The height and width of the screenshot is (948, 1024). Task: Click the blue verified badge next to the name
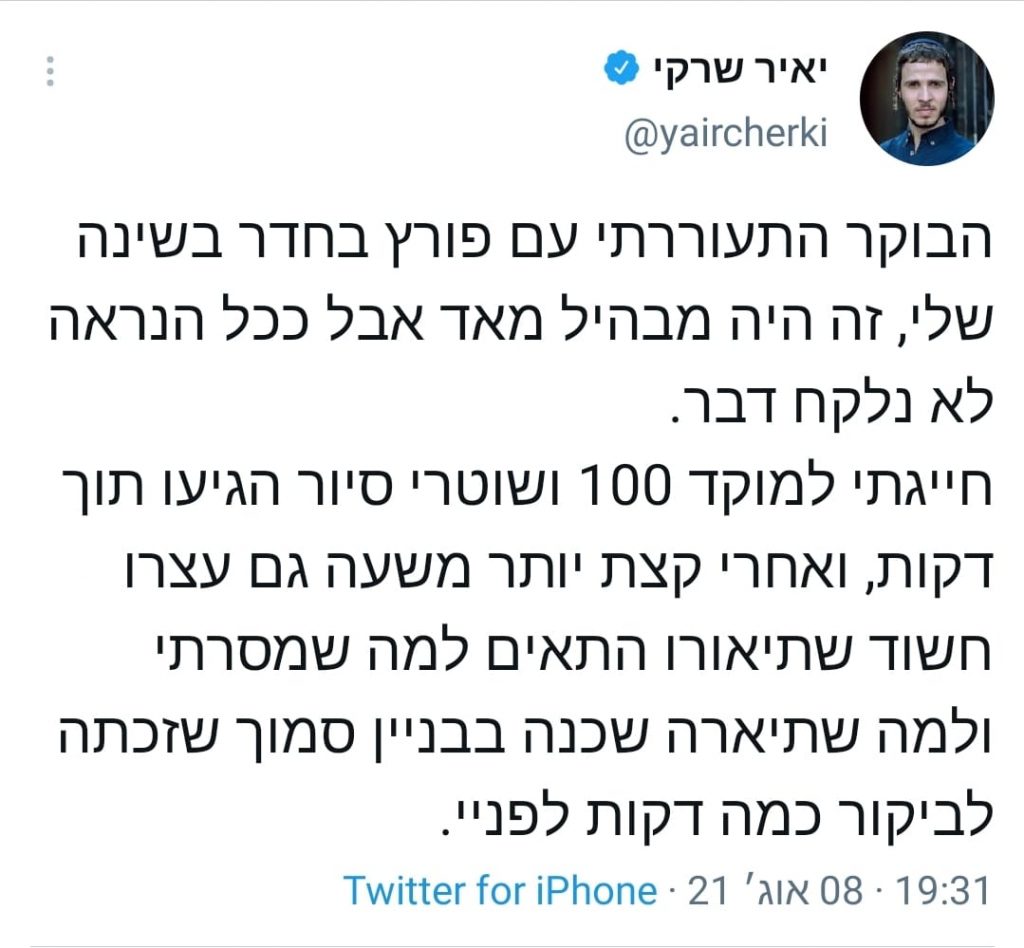[x=618, y=64]
